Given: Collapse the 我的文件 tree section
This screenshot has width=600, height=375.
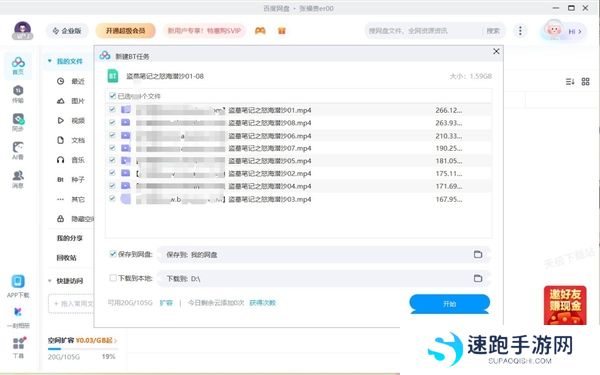Looking at the screenshot, I should coord(50,61).
